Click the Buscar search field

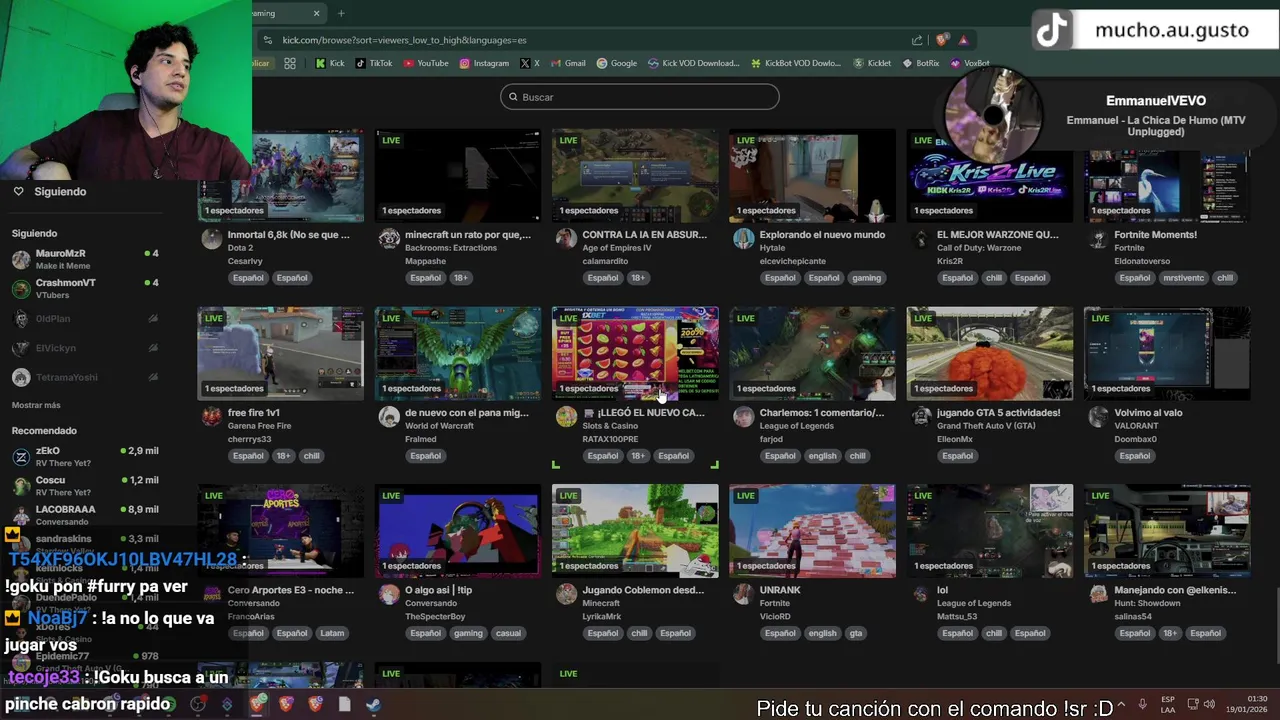point(640,97)
